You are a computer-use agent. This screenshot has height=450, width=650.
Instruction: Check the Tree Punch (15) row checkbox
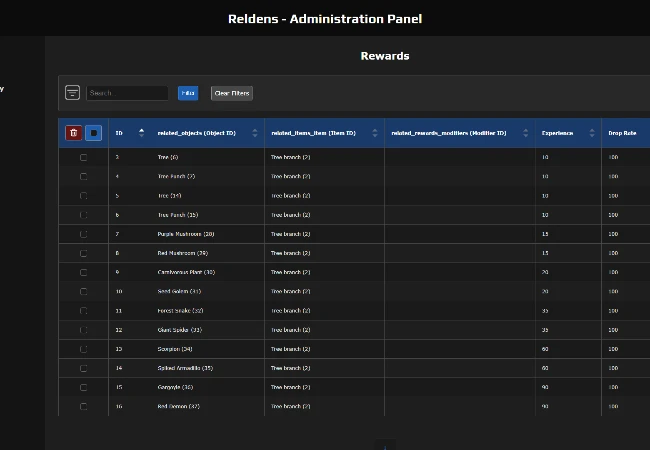click(x=83, y=215)
